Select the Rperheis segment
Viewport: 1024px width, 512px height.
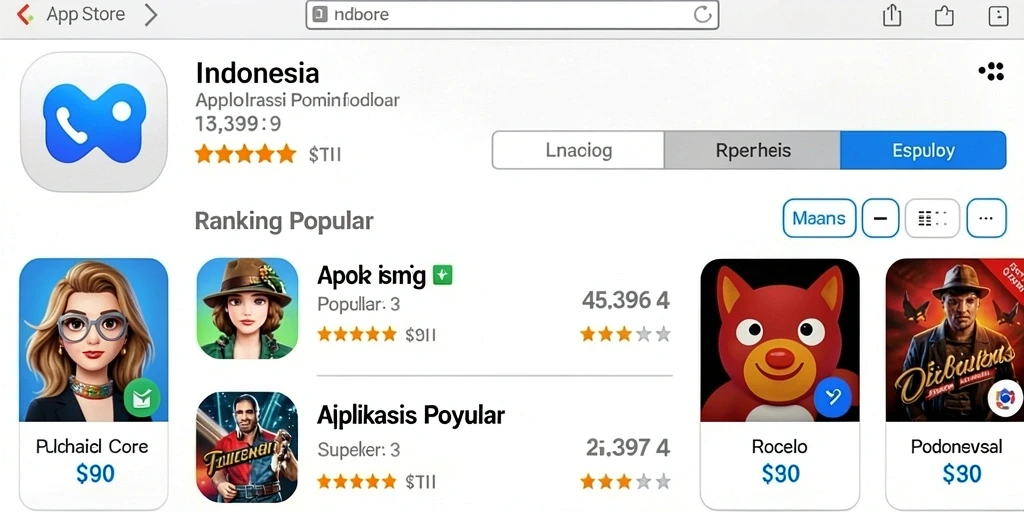(752, 150)
